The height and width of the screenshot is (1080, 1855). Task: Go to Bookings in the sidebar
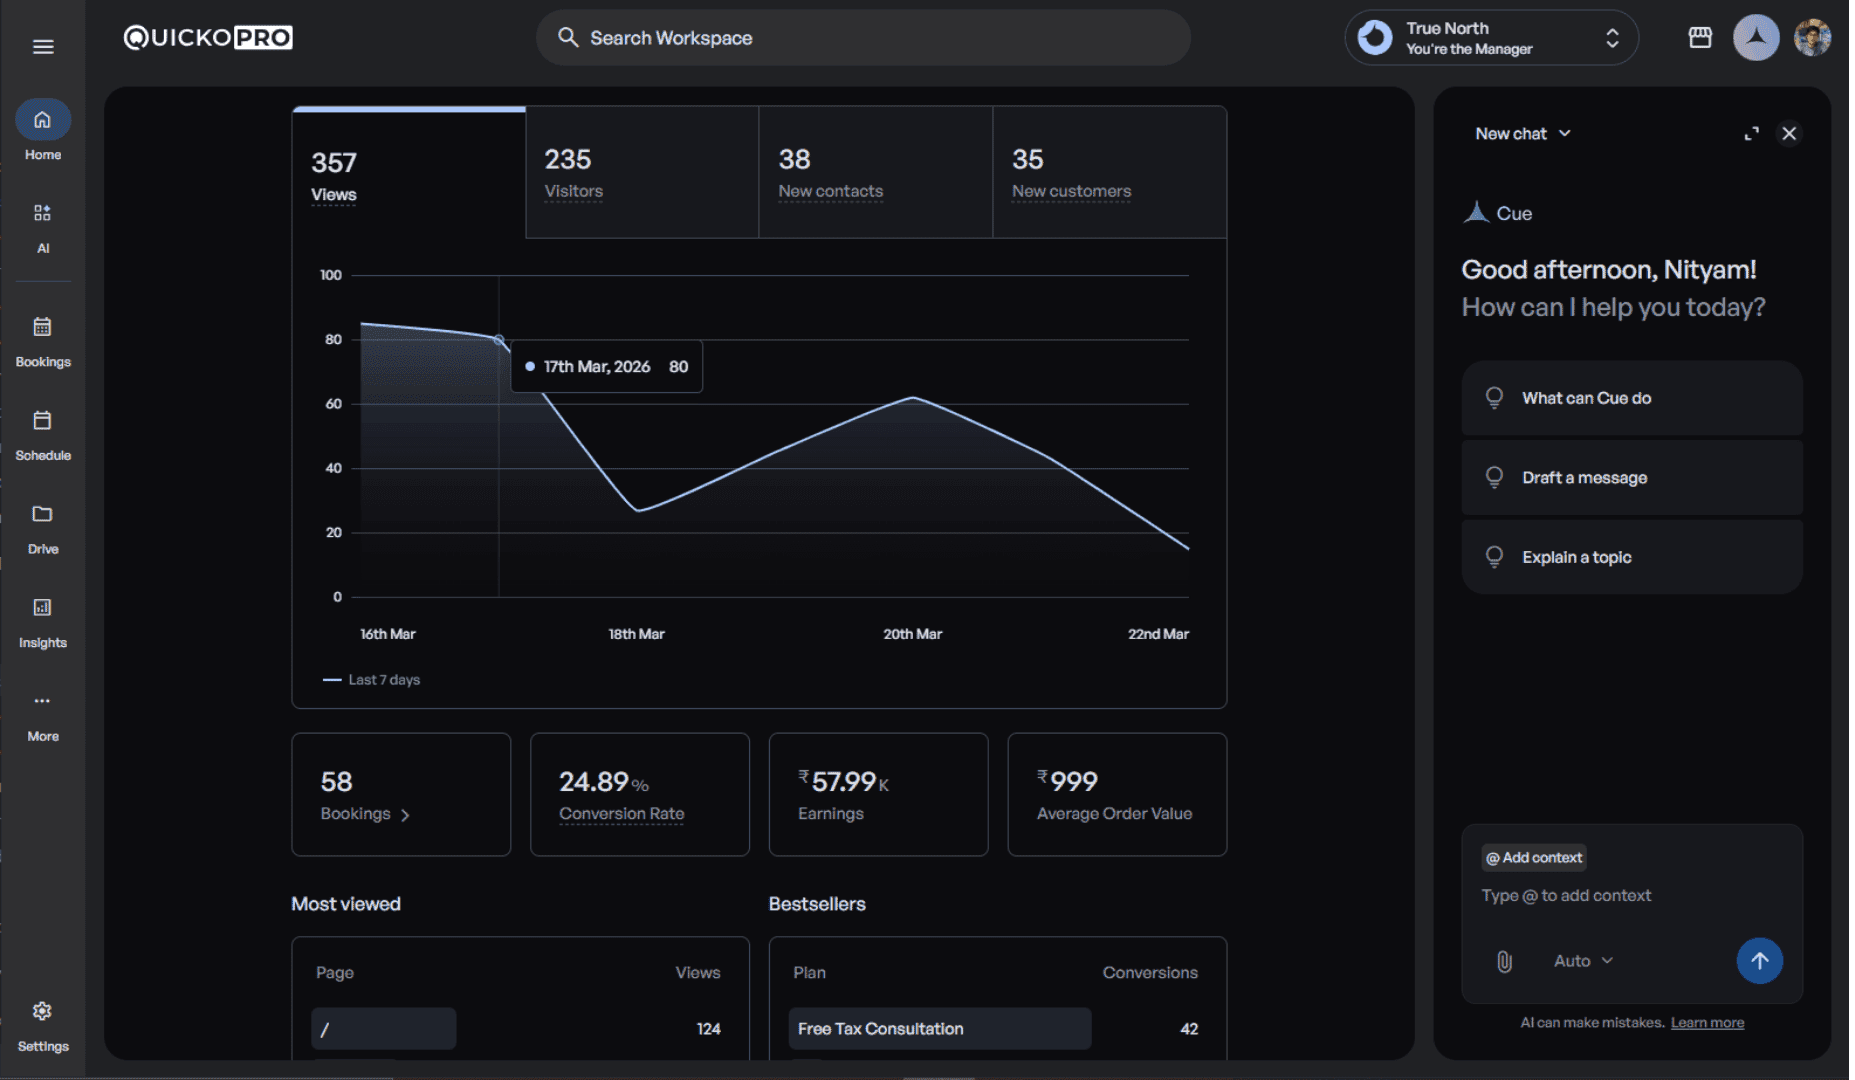click(x=42, y=340)
